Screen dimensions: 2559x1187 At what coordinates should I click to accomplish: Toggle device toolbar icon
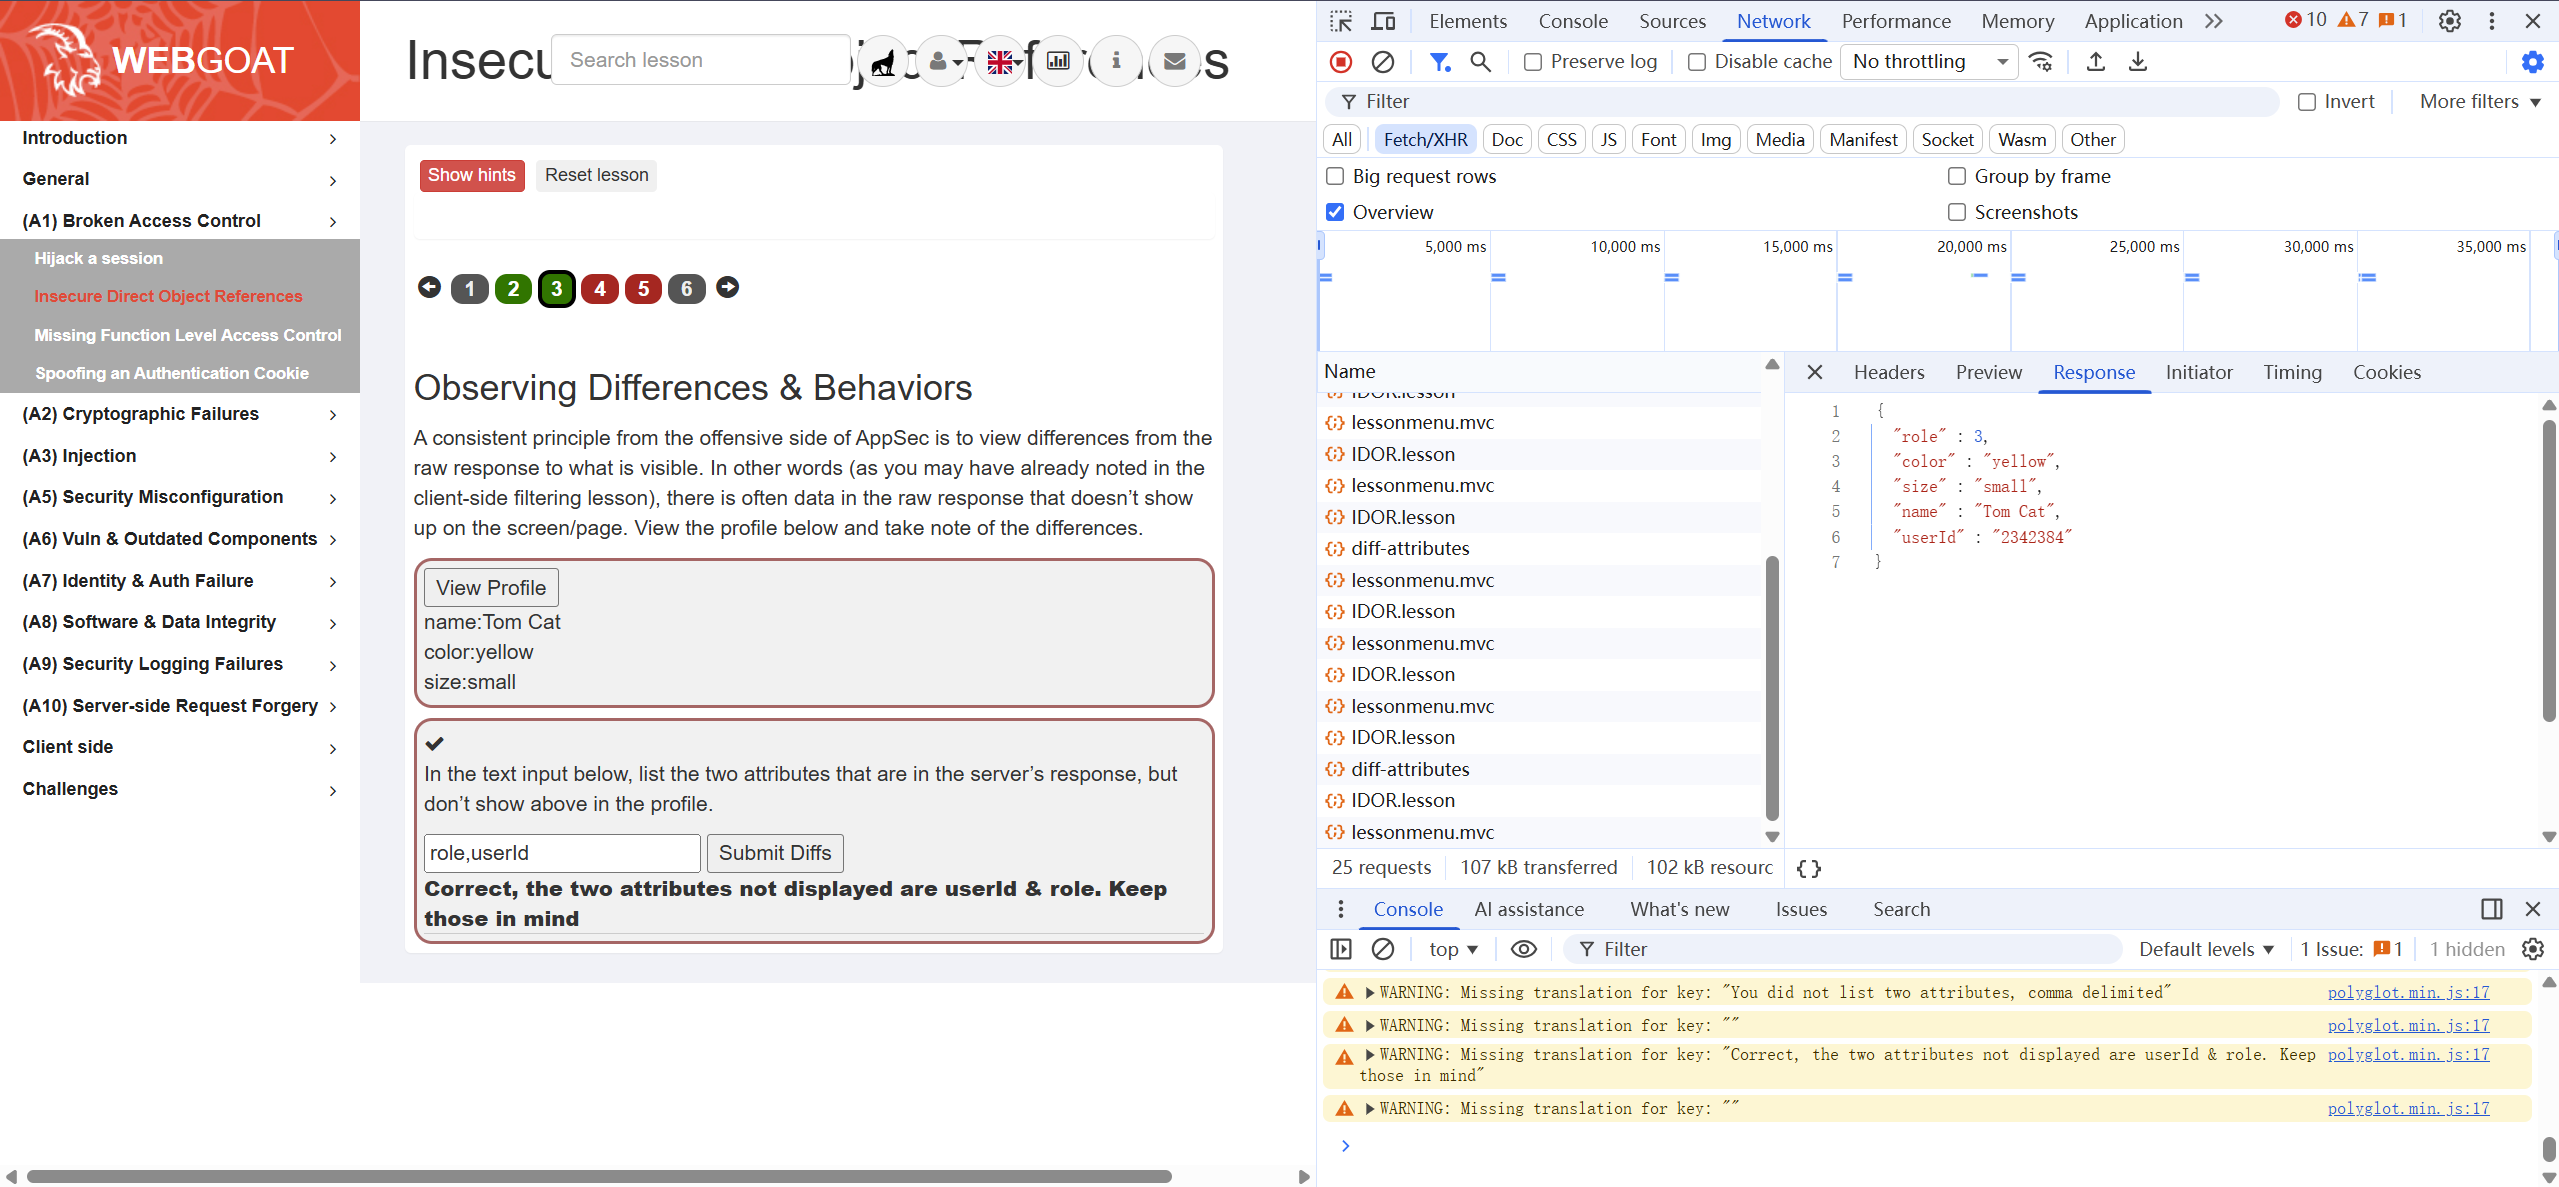1383,21
